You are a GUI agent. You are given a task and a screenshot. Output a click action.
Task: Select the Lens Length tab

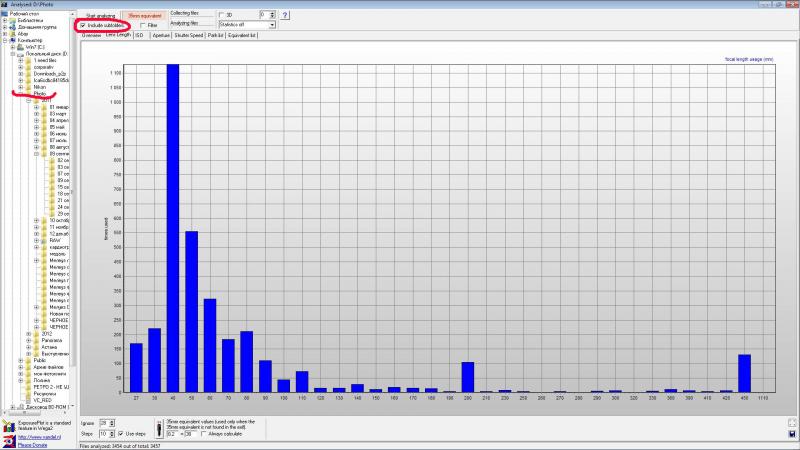[x=118, y=35]
